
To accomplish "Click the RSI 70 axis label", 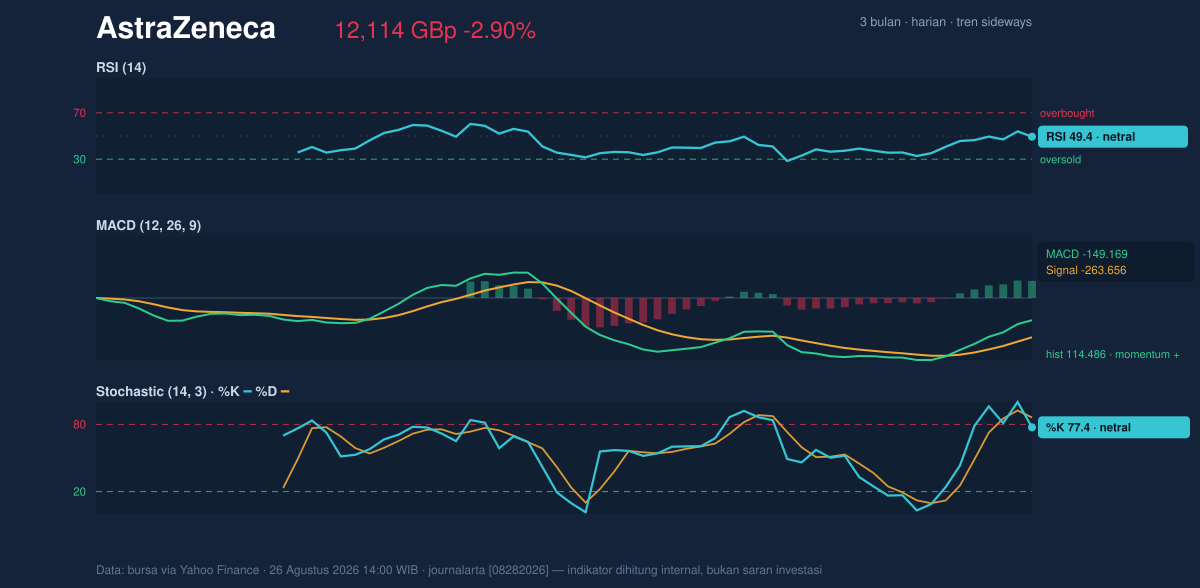I will (79, 113).
